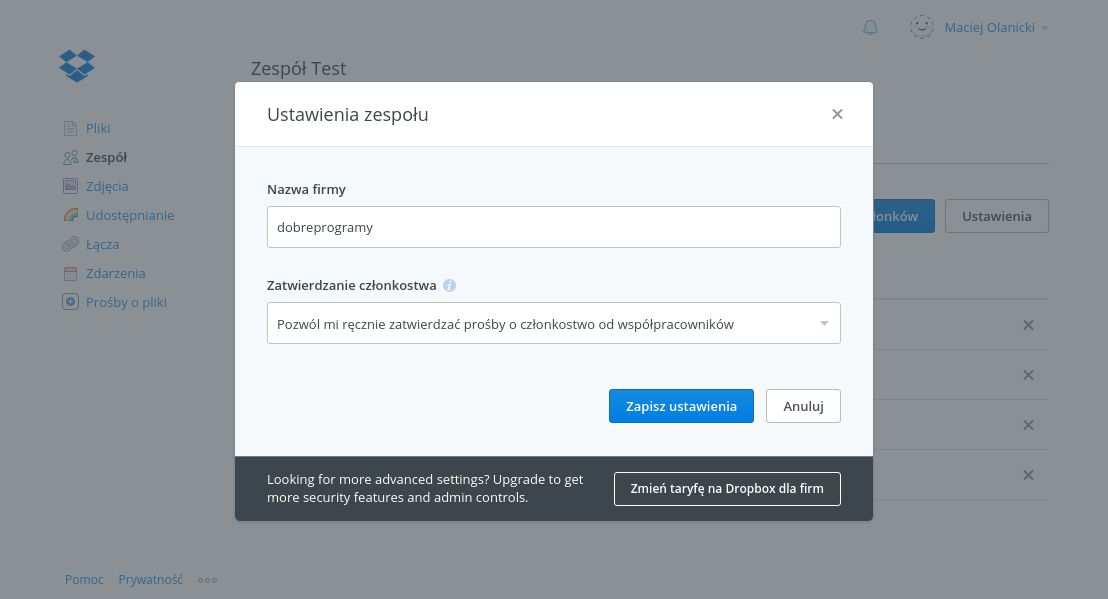Screen dimensions: 1108x599
Task: Click the Łącza paperclip icon
Action: click(70, 244)
